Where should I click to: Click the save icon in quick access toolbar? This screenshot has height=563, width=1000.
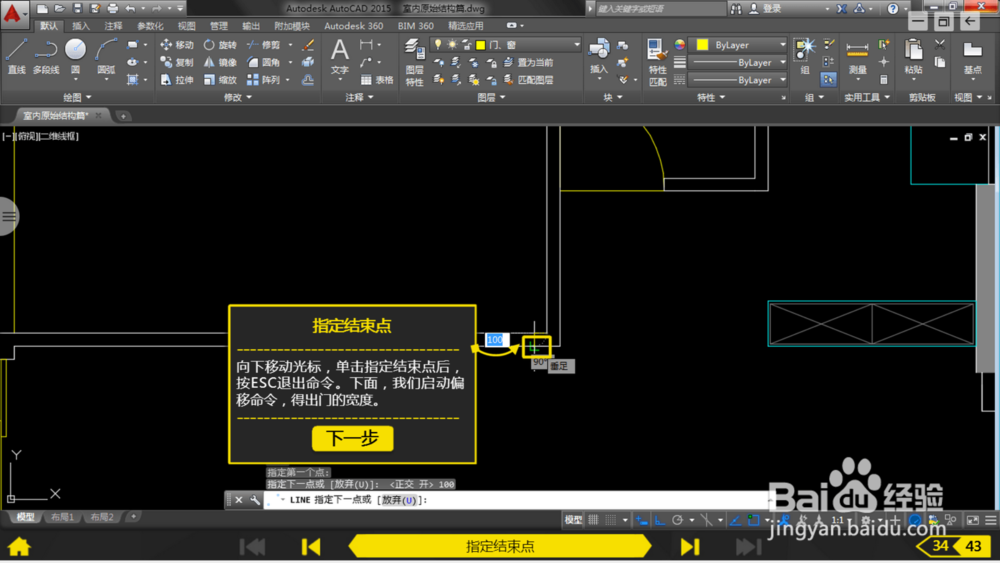coord(77,8)
